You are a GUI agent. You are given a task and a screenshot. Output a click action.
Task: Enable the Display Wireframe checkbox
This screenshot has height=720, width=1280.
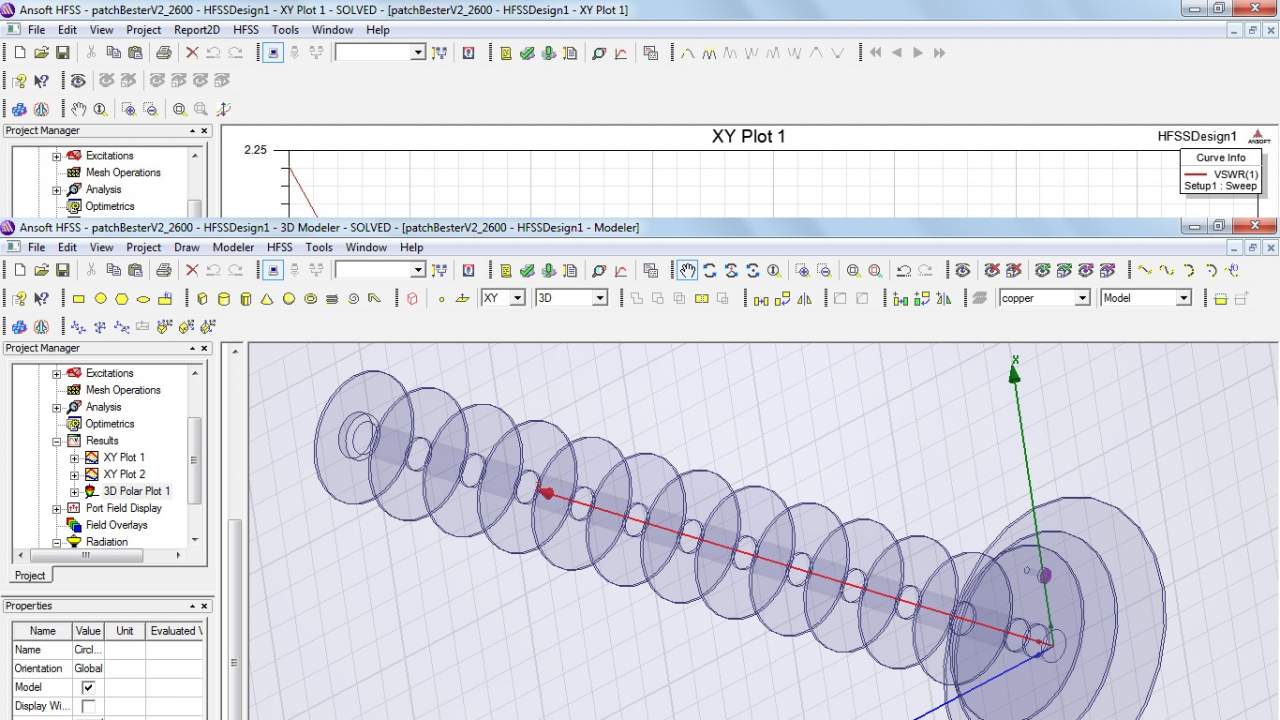click(88, 706)
